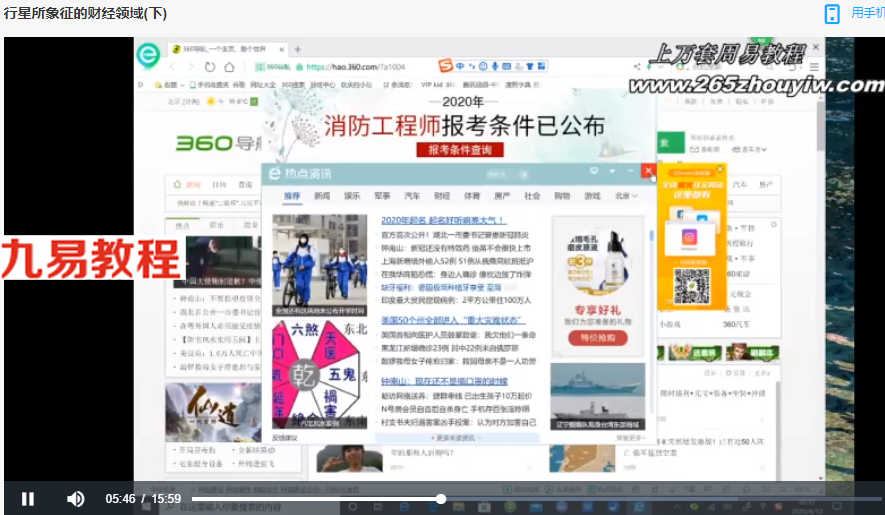This screenshot has width=885, height=515.
Task: Close the 热点资讯 popup with red X
Action: (x=649, y=171)
